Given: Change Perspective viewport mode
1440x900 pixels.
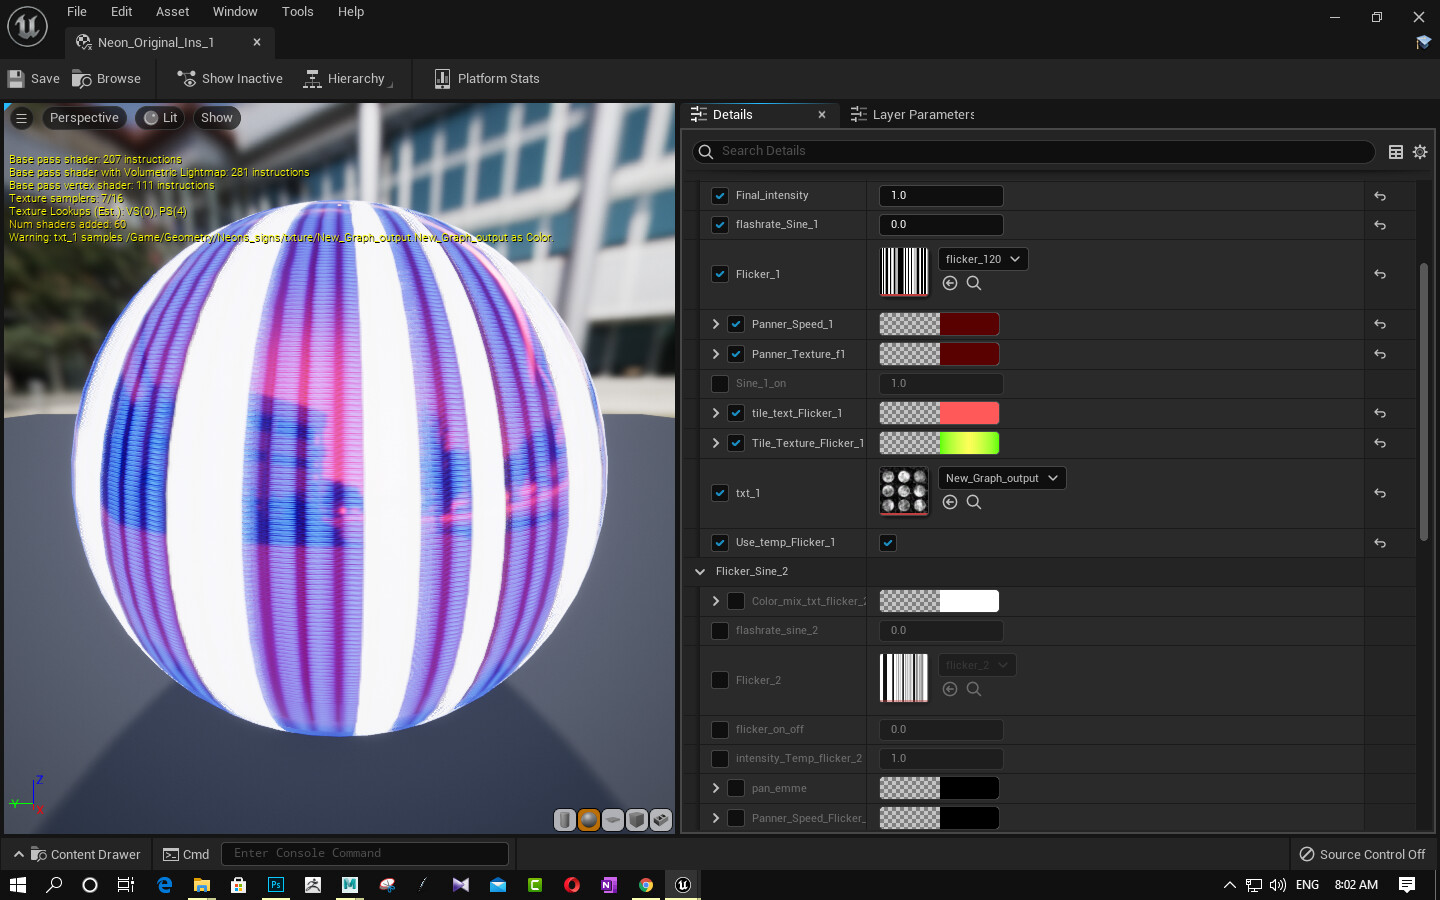Looking at the screenshot, I should pyautogui.click(x=84, y=118).
